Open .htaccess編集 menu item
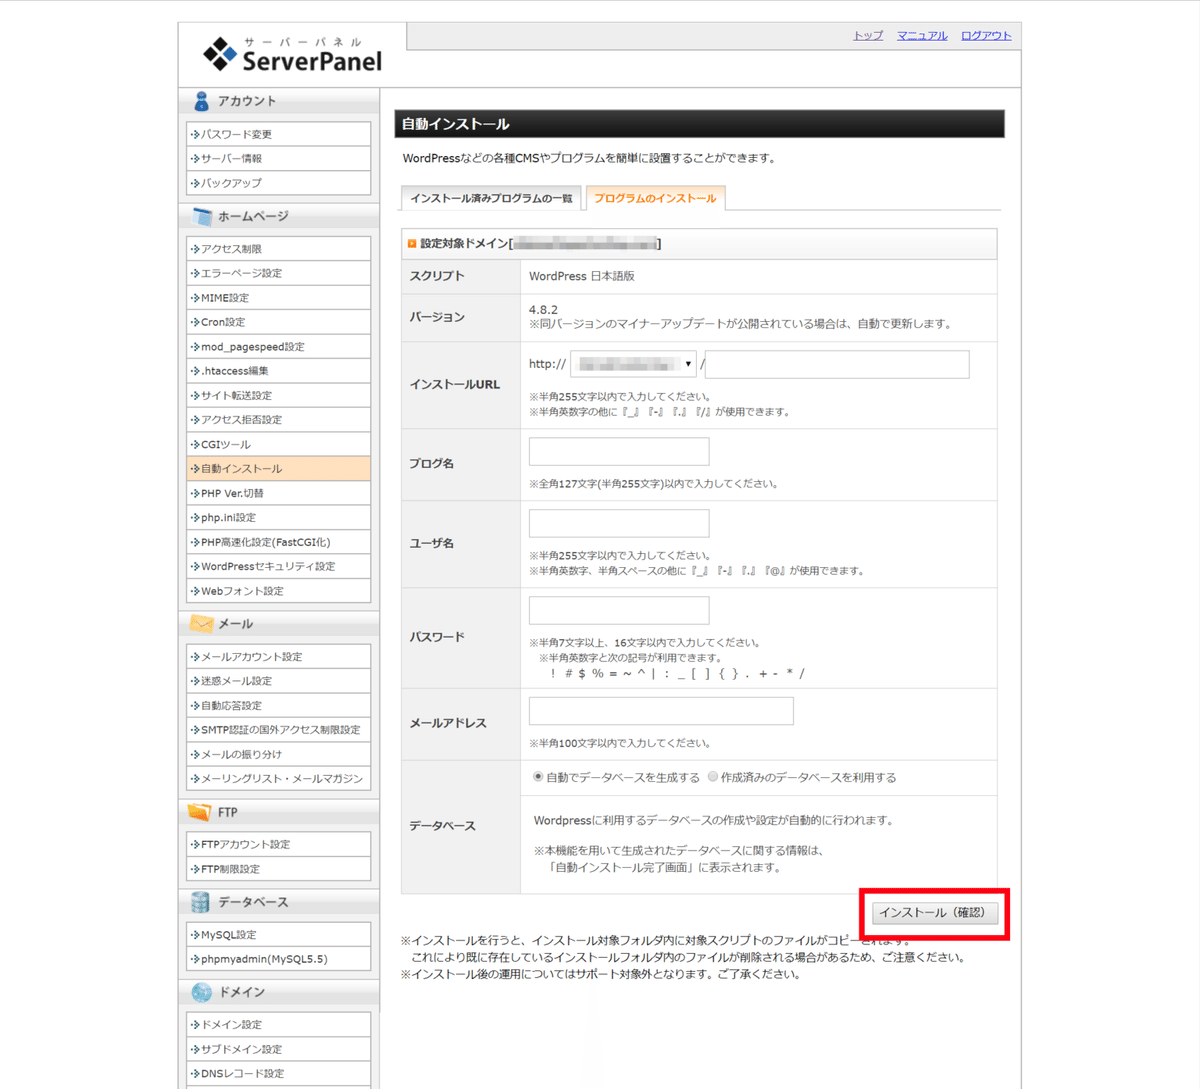1200x1089 pixels. click(278, 371)
